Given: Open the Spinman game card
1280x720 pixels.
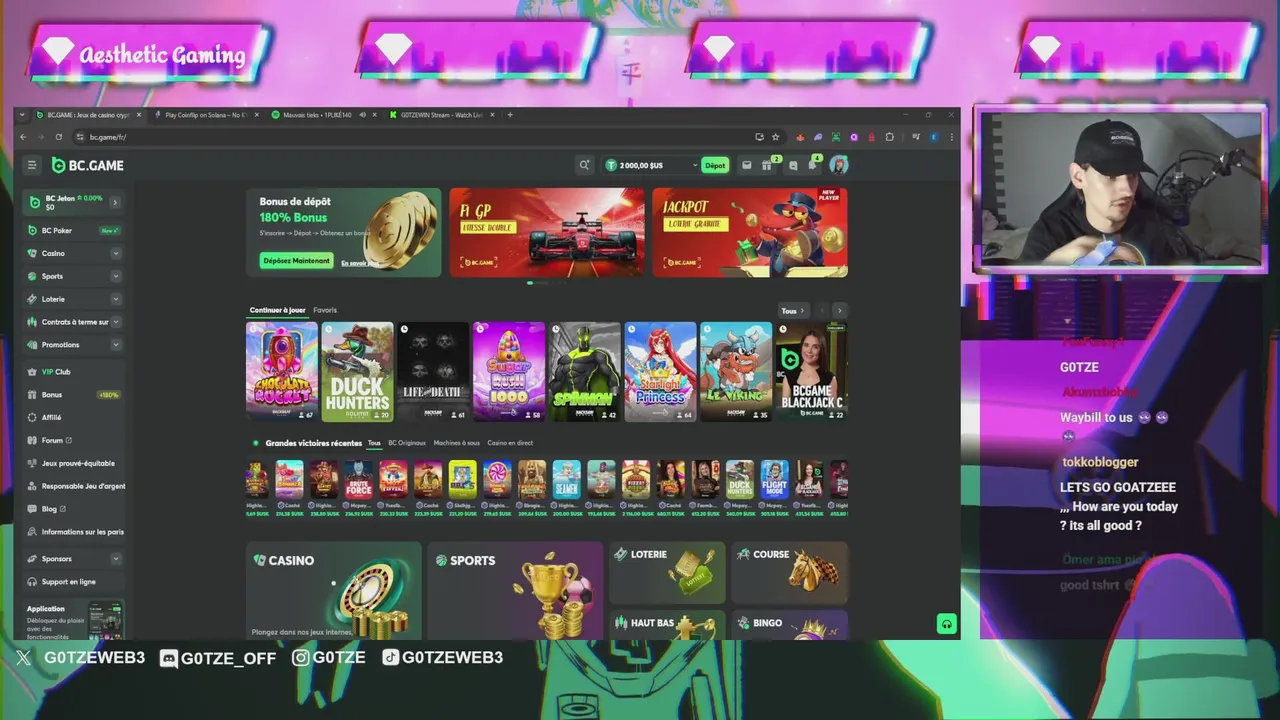Looking at the screenshot, I should [585, 371].
